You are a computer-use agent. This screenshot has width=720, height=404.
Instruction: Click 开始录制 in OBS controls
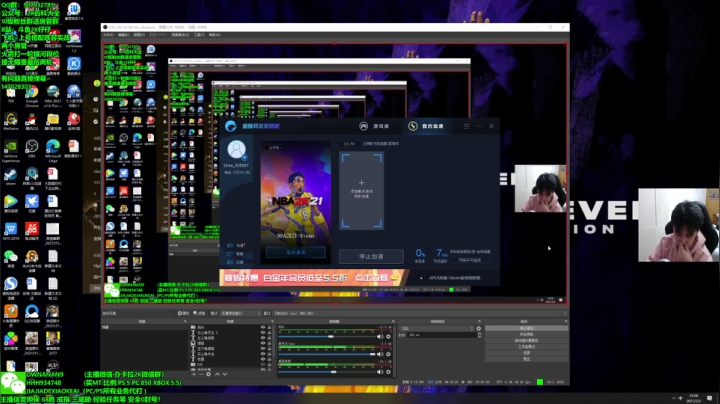click(527, 334)
